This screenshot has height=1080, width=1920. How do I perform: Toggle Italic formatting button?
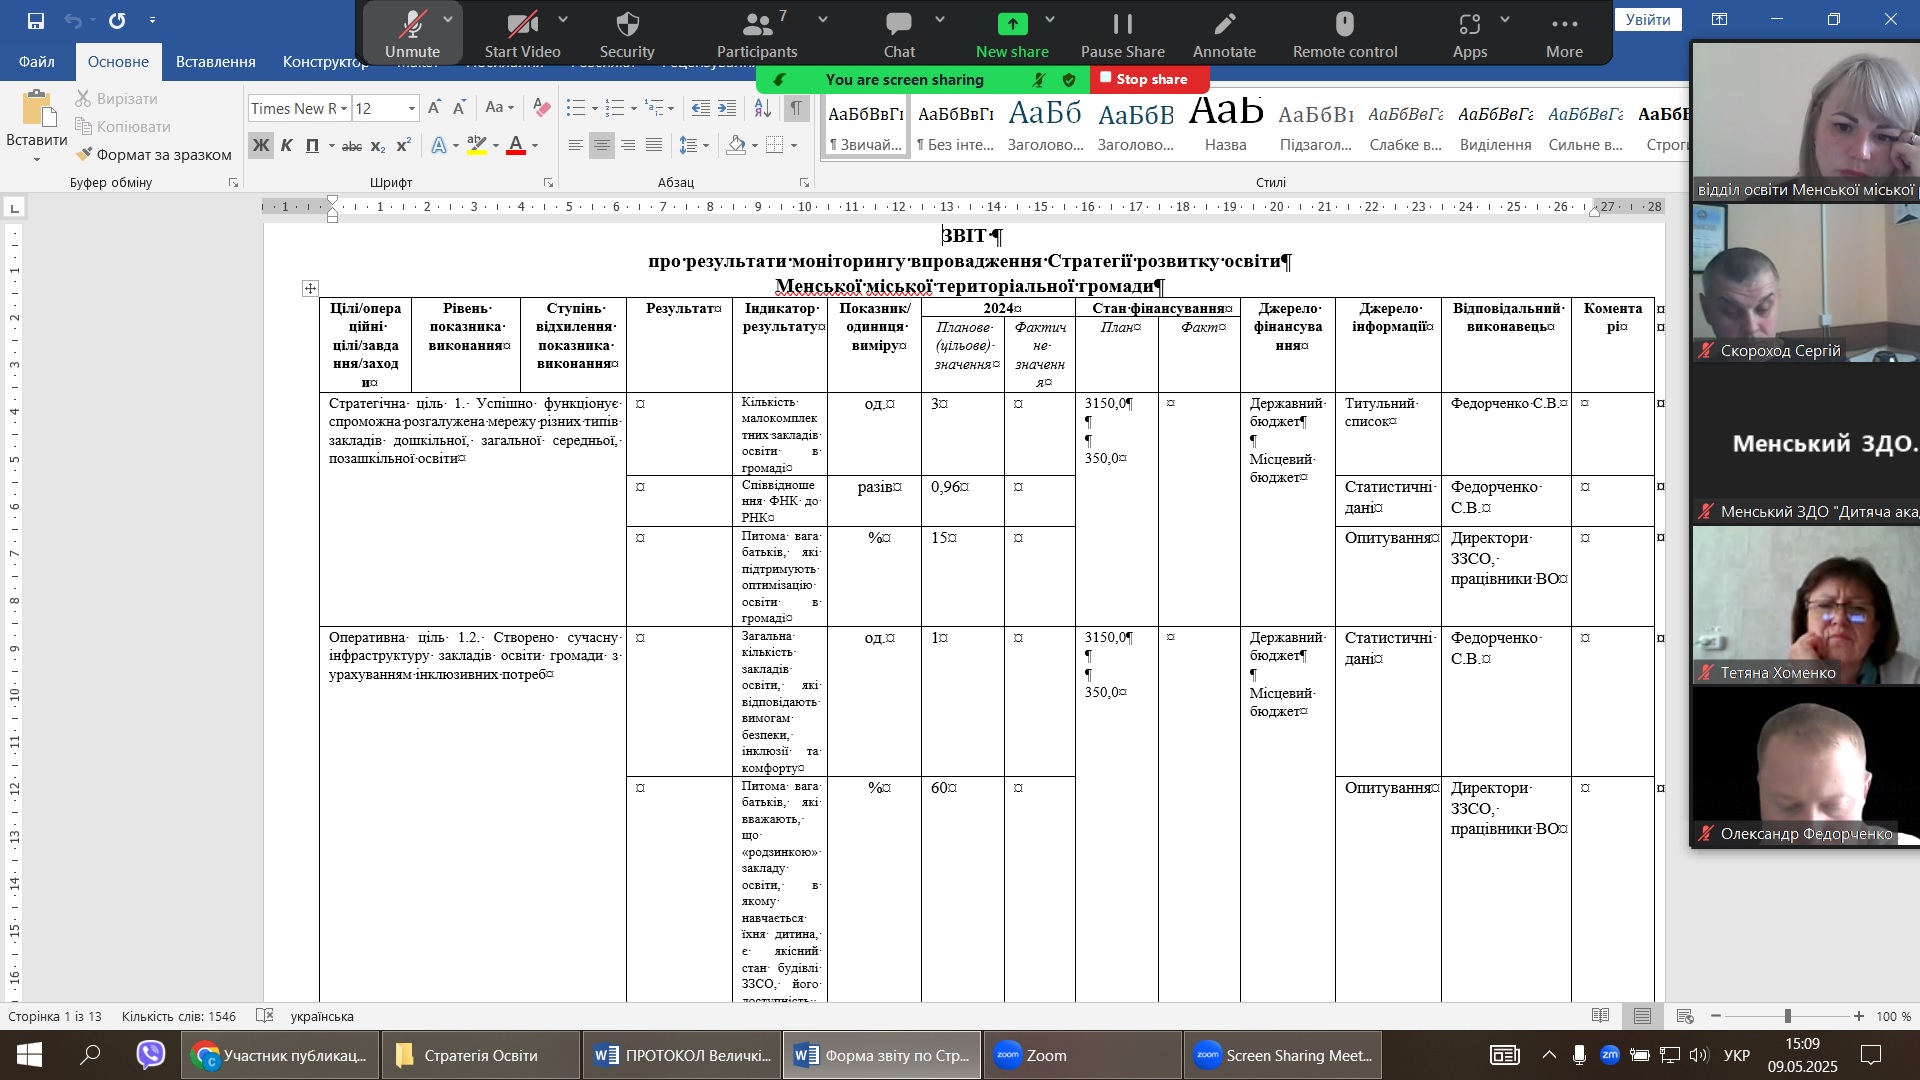[x=287, y=146]
